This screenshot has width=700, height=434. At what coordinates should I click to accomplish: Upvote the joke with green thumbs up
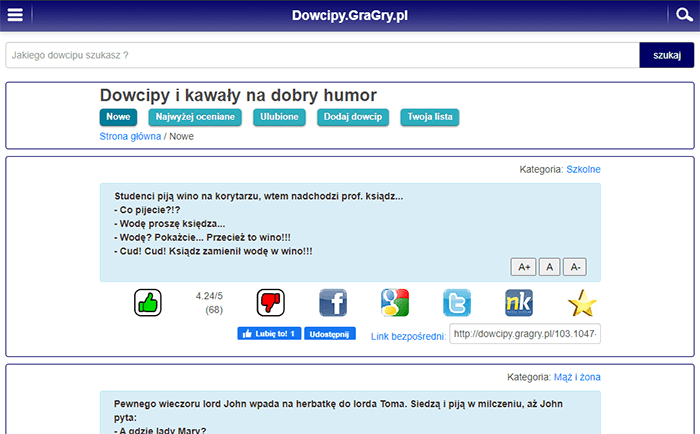(x=148, y=302)
